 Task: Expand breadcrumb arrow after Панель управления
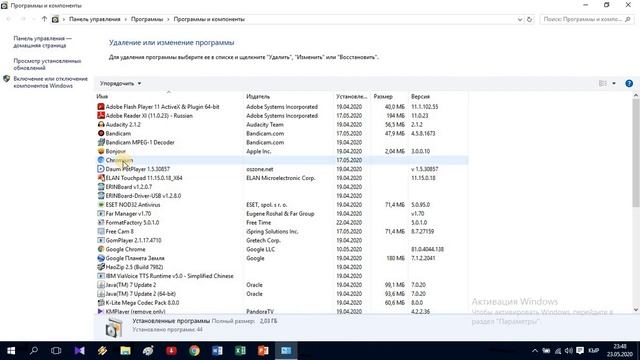(125, 19)
